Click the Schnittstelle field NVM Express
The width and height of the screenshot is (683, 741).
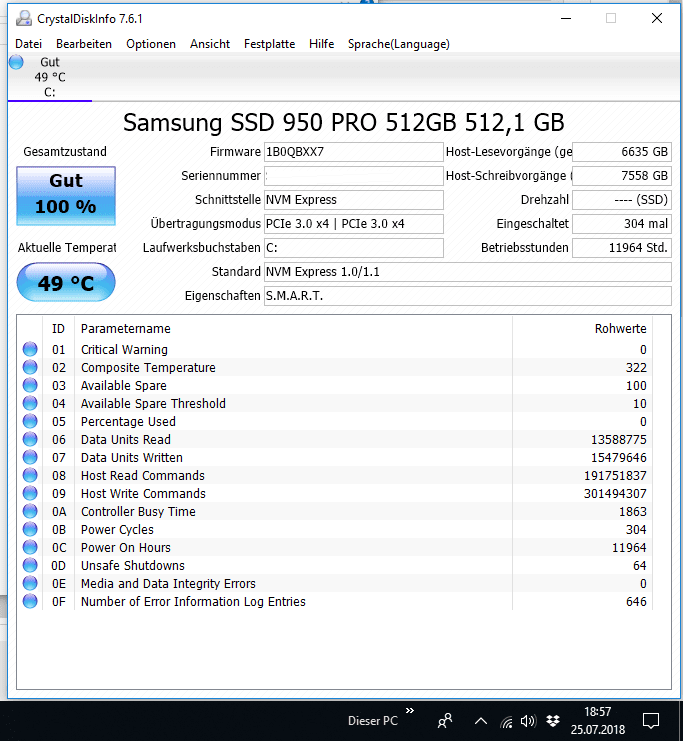coord(354,200)
